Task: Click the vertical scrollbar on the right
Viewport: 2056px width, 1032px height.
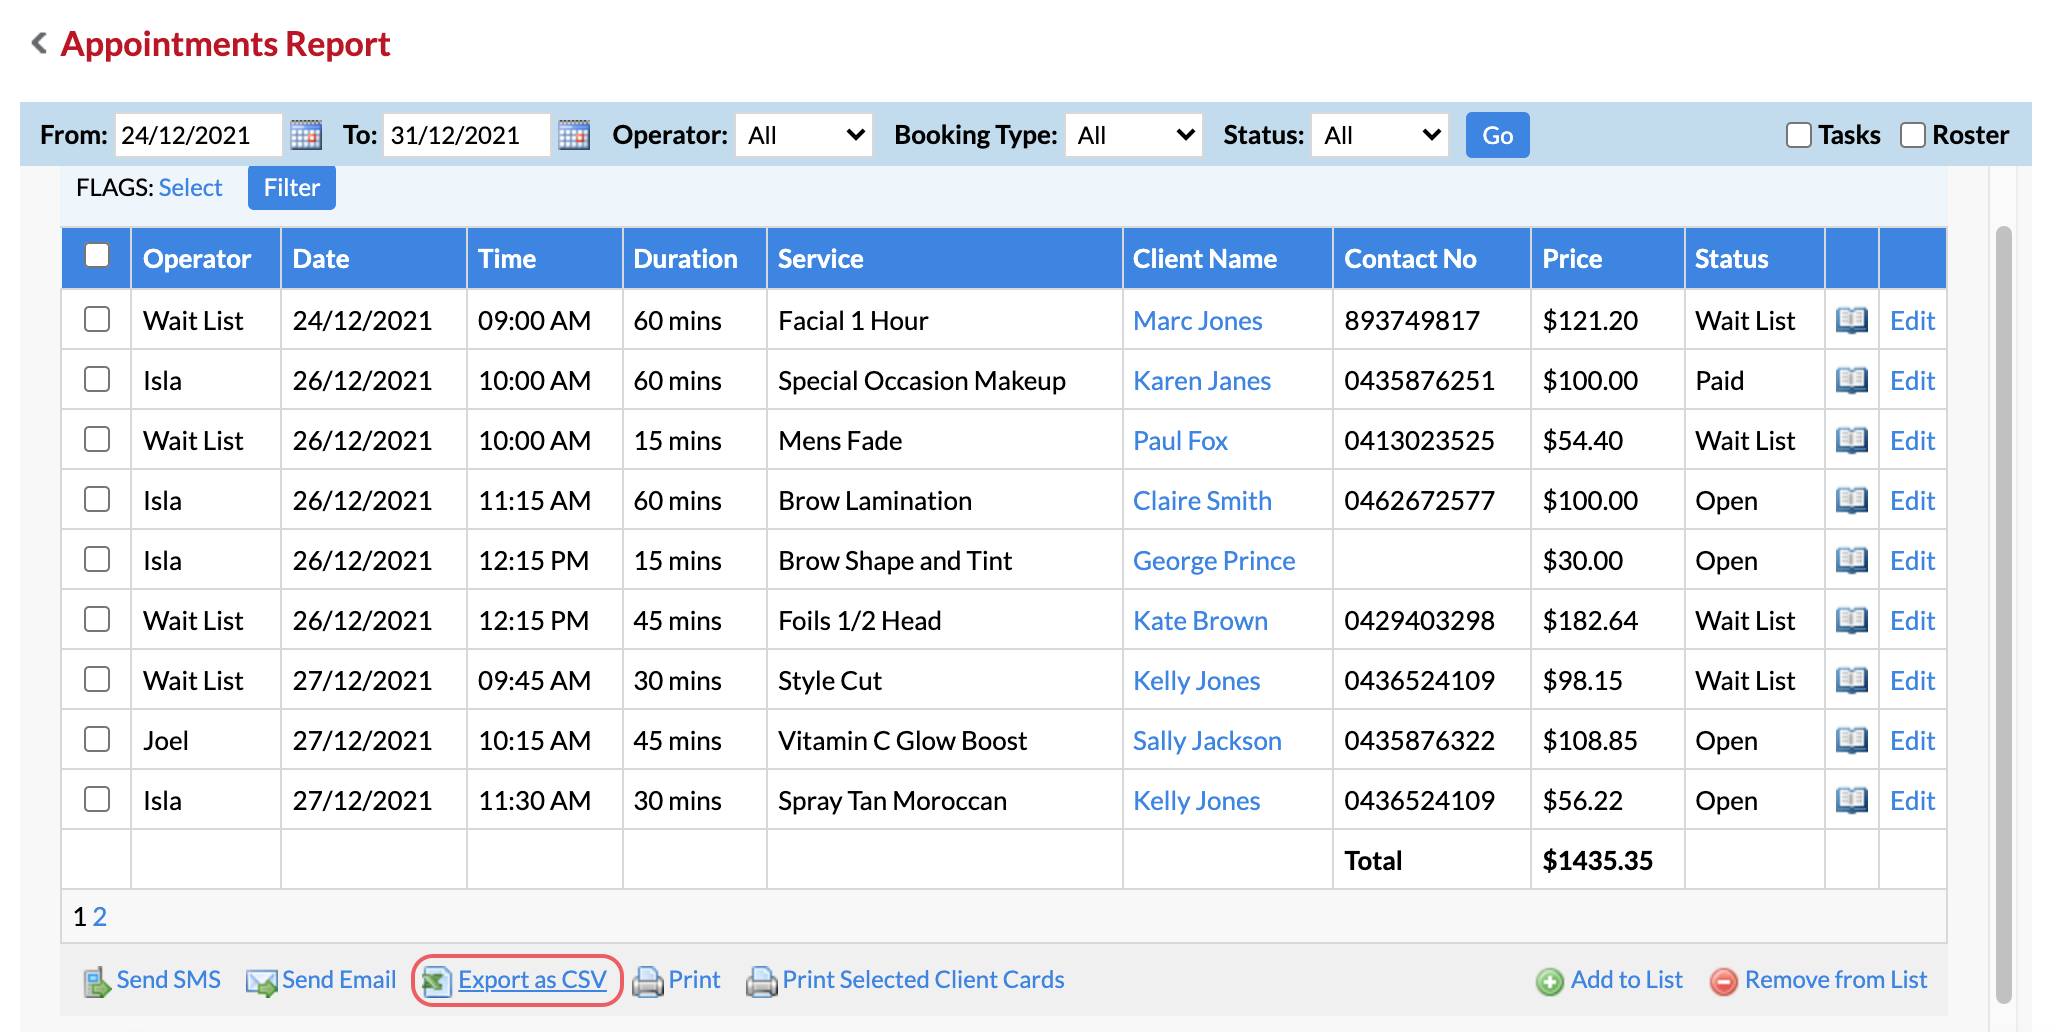Action: (2003, 614)
